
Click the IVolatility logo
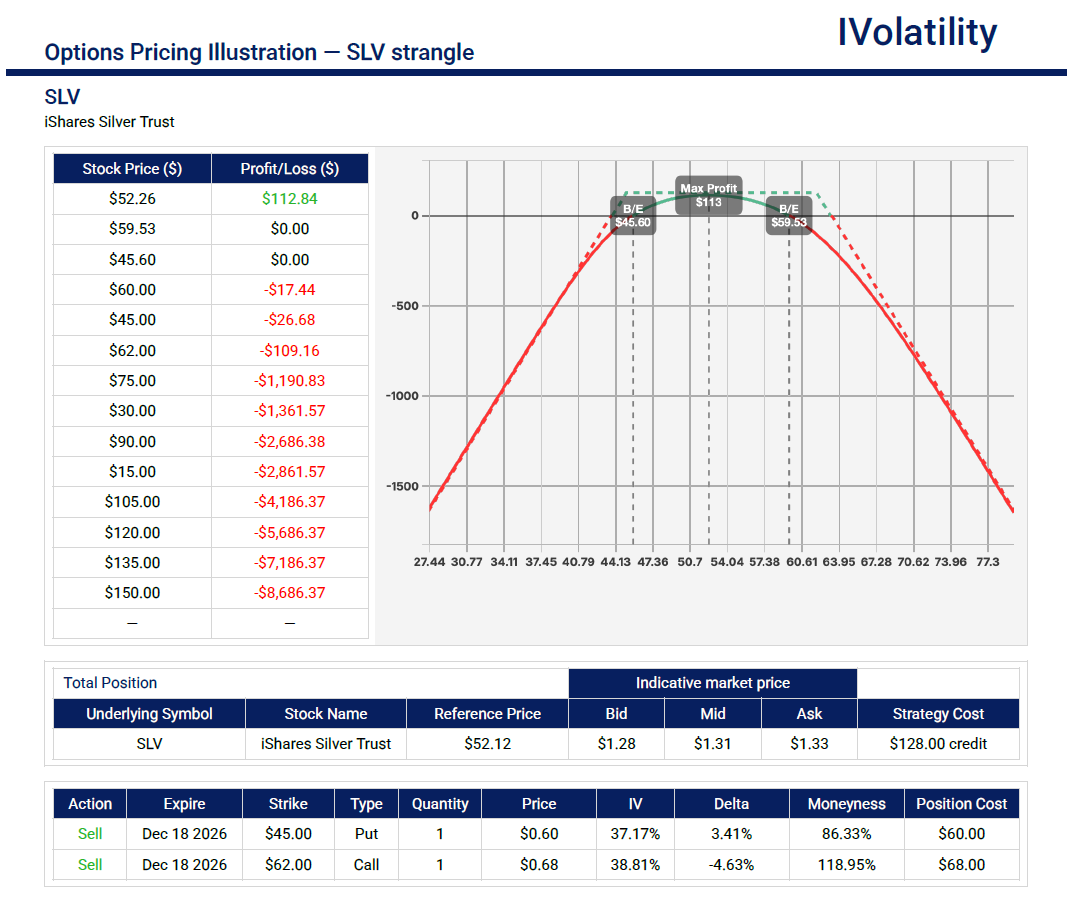(x=917, y=32)
